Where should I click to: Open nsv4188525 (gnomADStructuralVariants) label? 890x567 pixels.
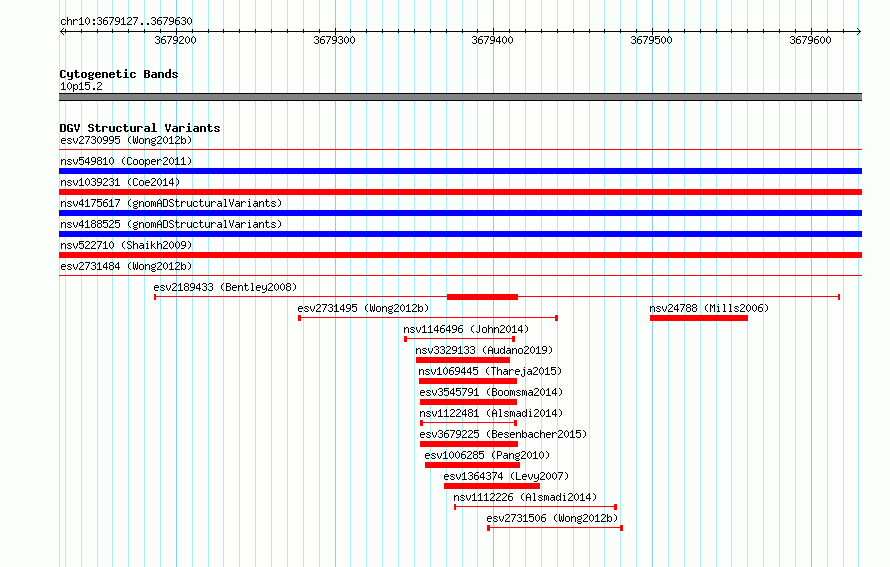[171, 224]
